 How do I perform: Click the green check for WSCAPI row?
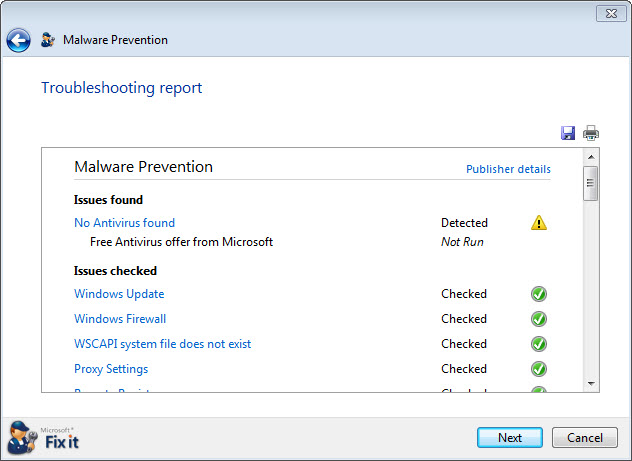coord(539,344)
